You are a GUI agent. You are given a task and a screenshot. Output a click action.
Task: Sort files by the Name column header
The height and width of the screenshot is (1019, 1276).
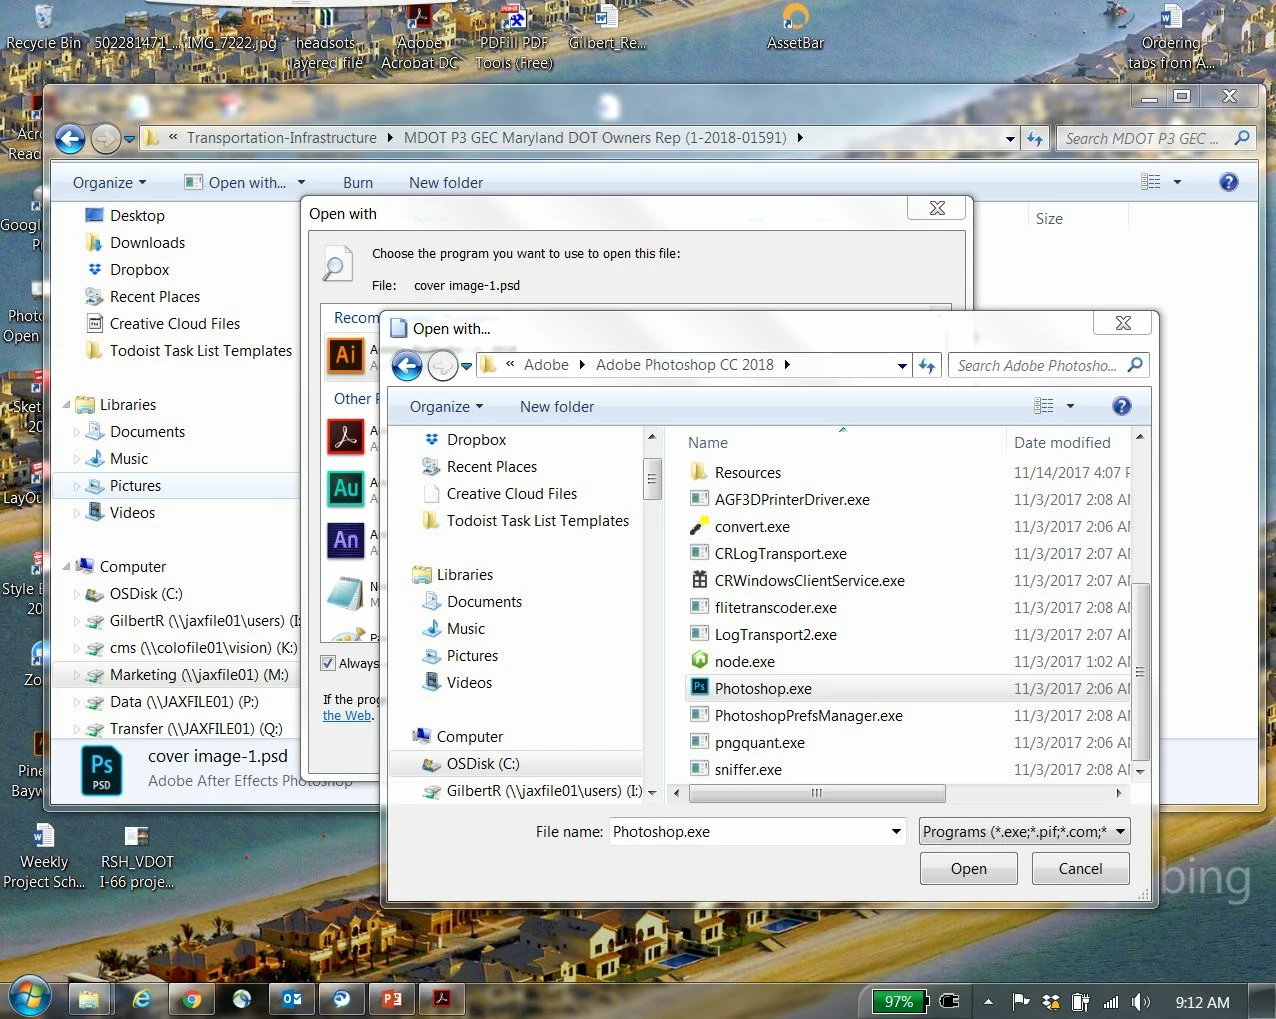(708, 443)
